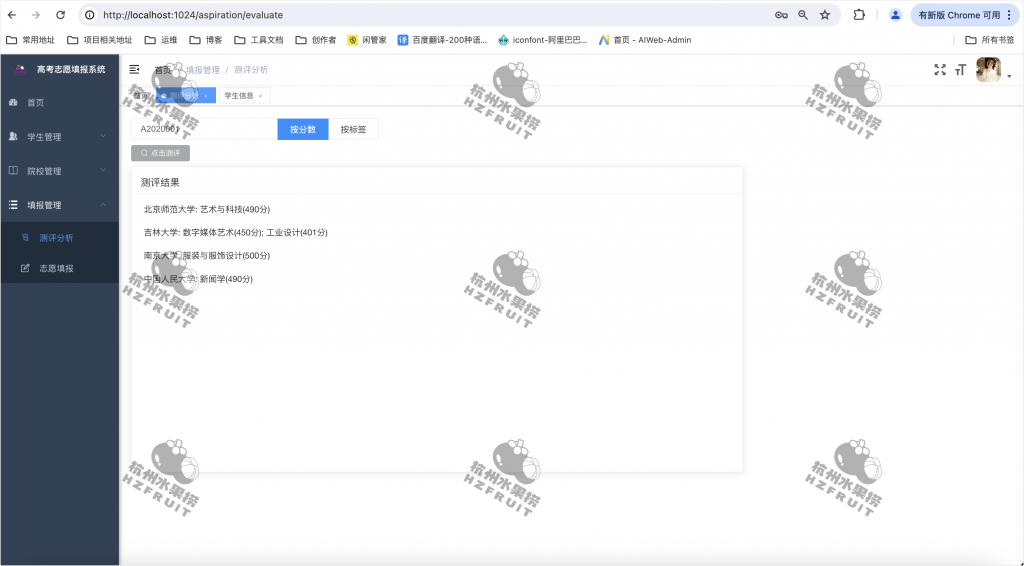Screen dimensions: 1024x566
Task: Collapse the 填报管理 menu chevron
Action: tap(103, 204)
